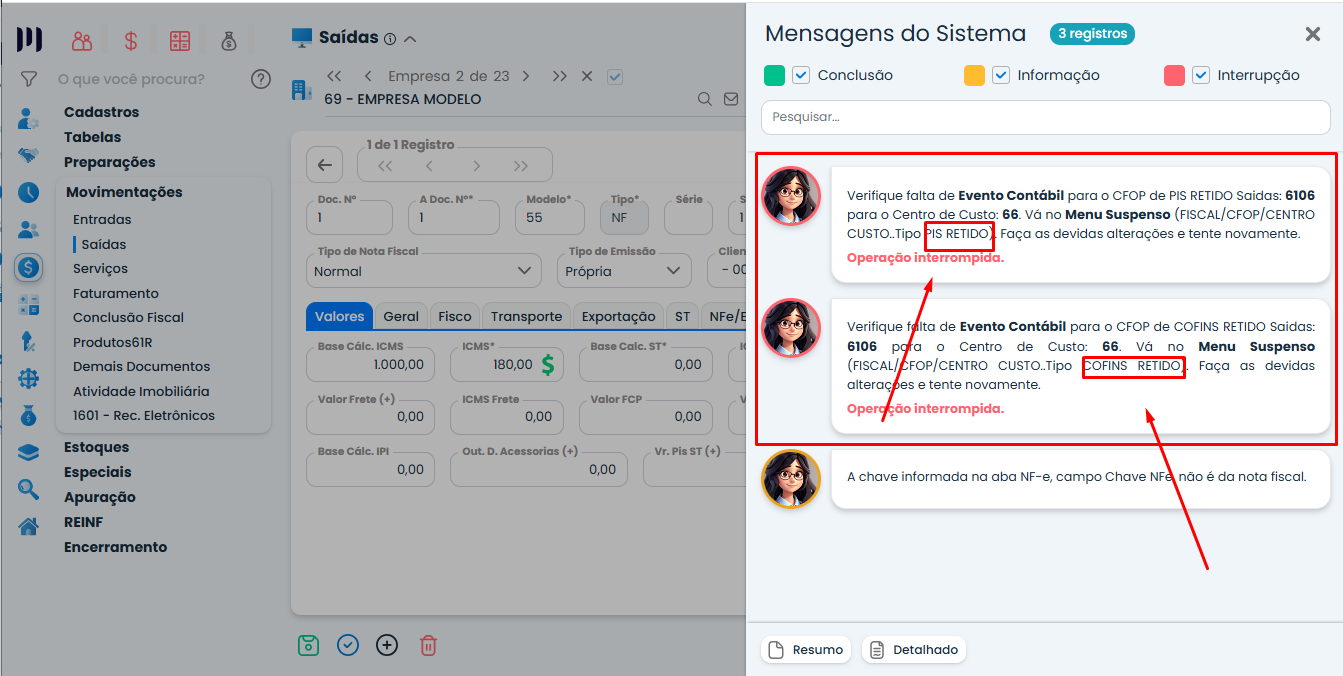1343x676 pixels.
Task: Open Atividade Imobiliária menu item
Action: [141, 391]
